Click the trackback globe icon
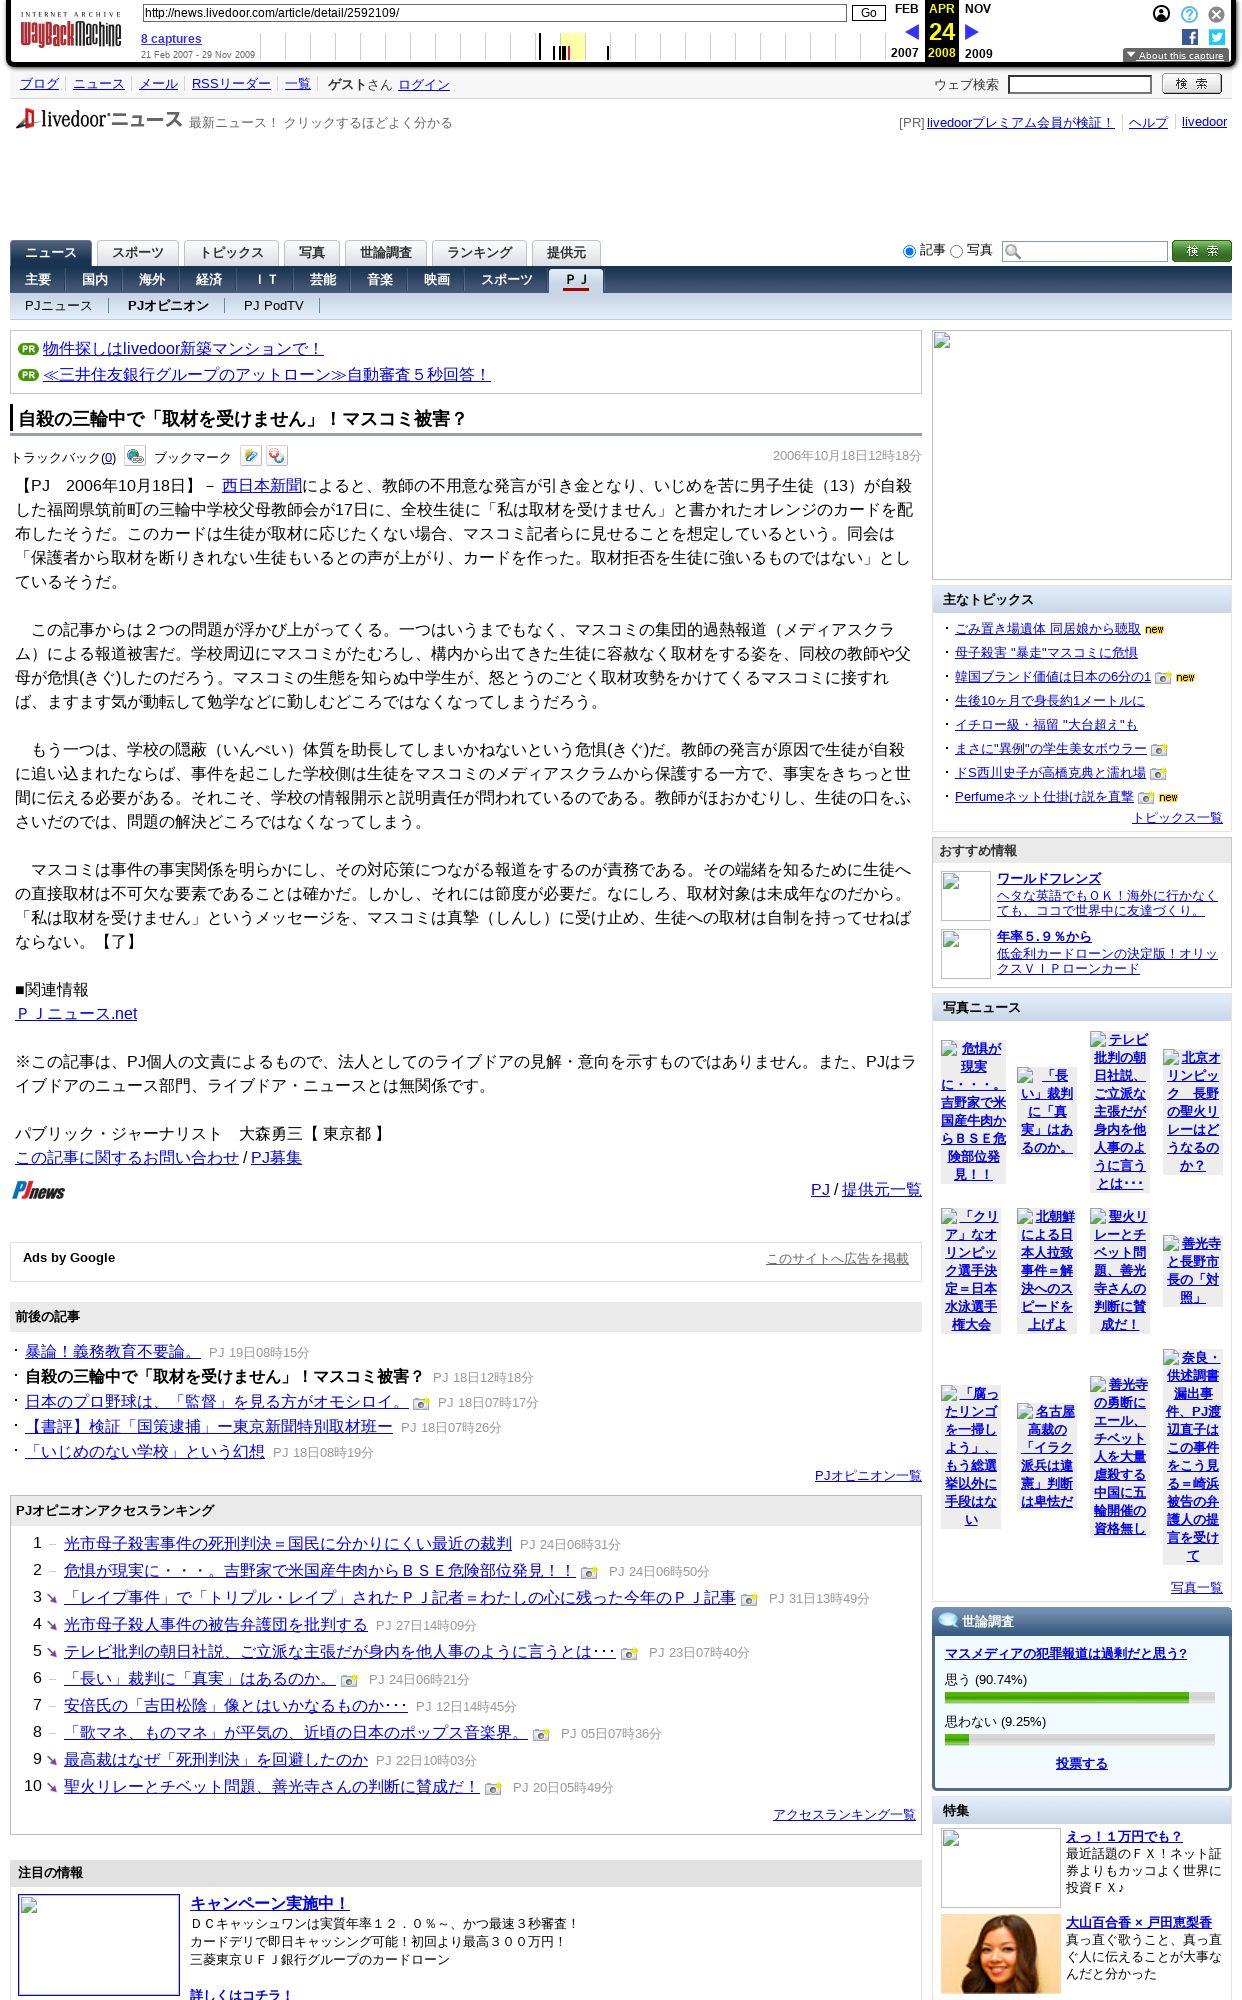Image resolution: width=1242 pixels, height=2000 pixels. point(135,456)
